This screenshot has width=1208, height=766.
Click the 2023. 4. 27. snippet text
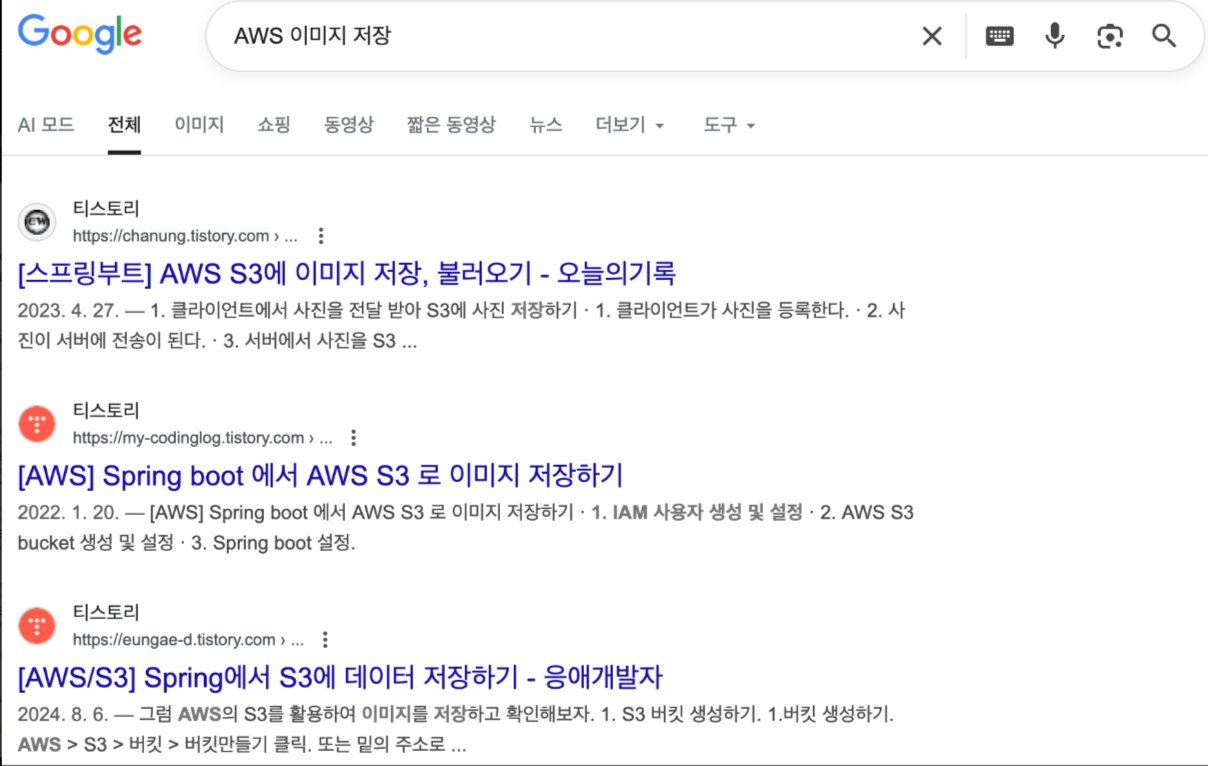click(462, 326)
